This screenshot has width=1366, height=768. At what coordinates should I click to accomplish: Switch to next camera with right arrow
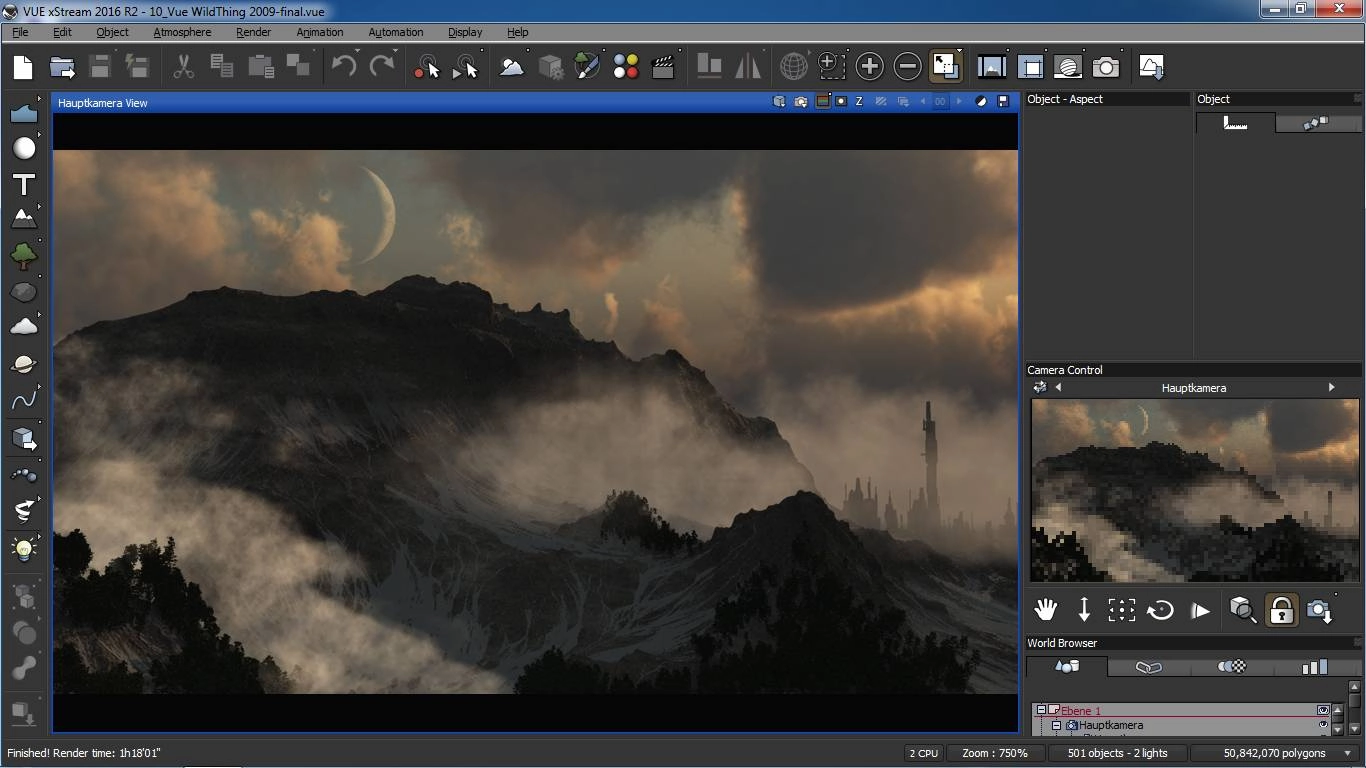(x=1331, y=388)
